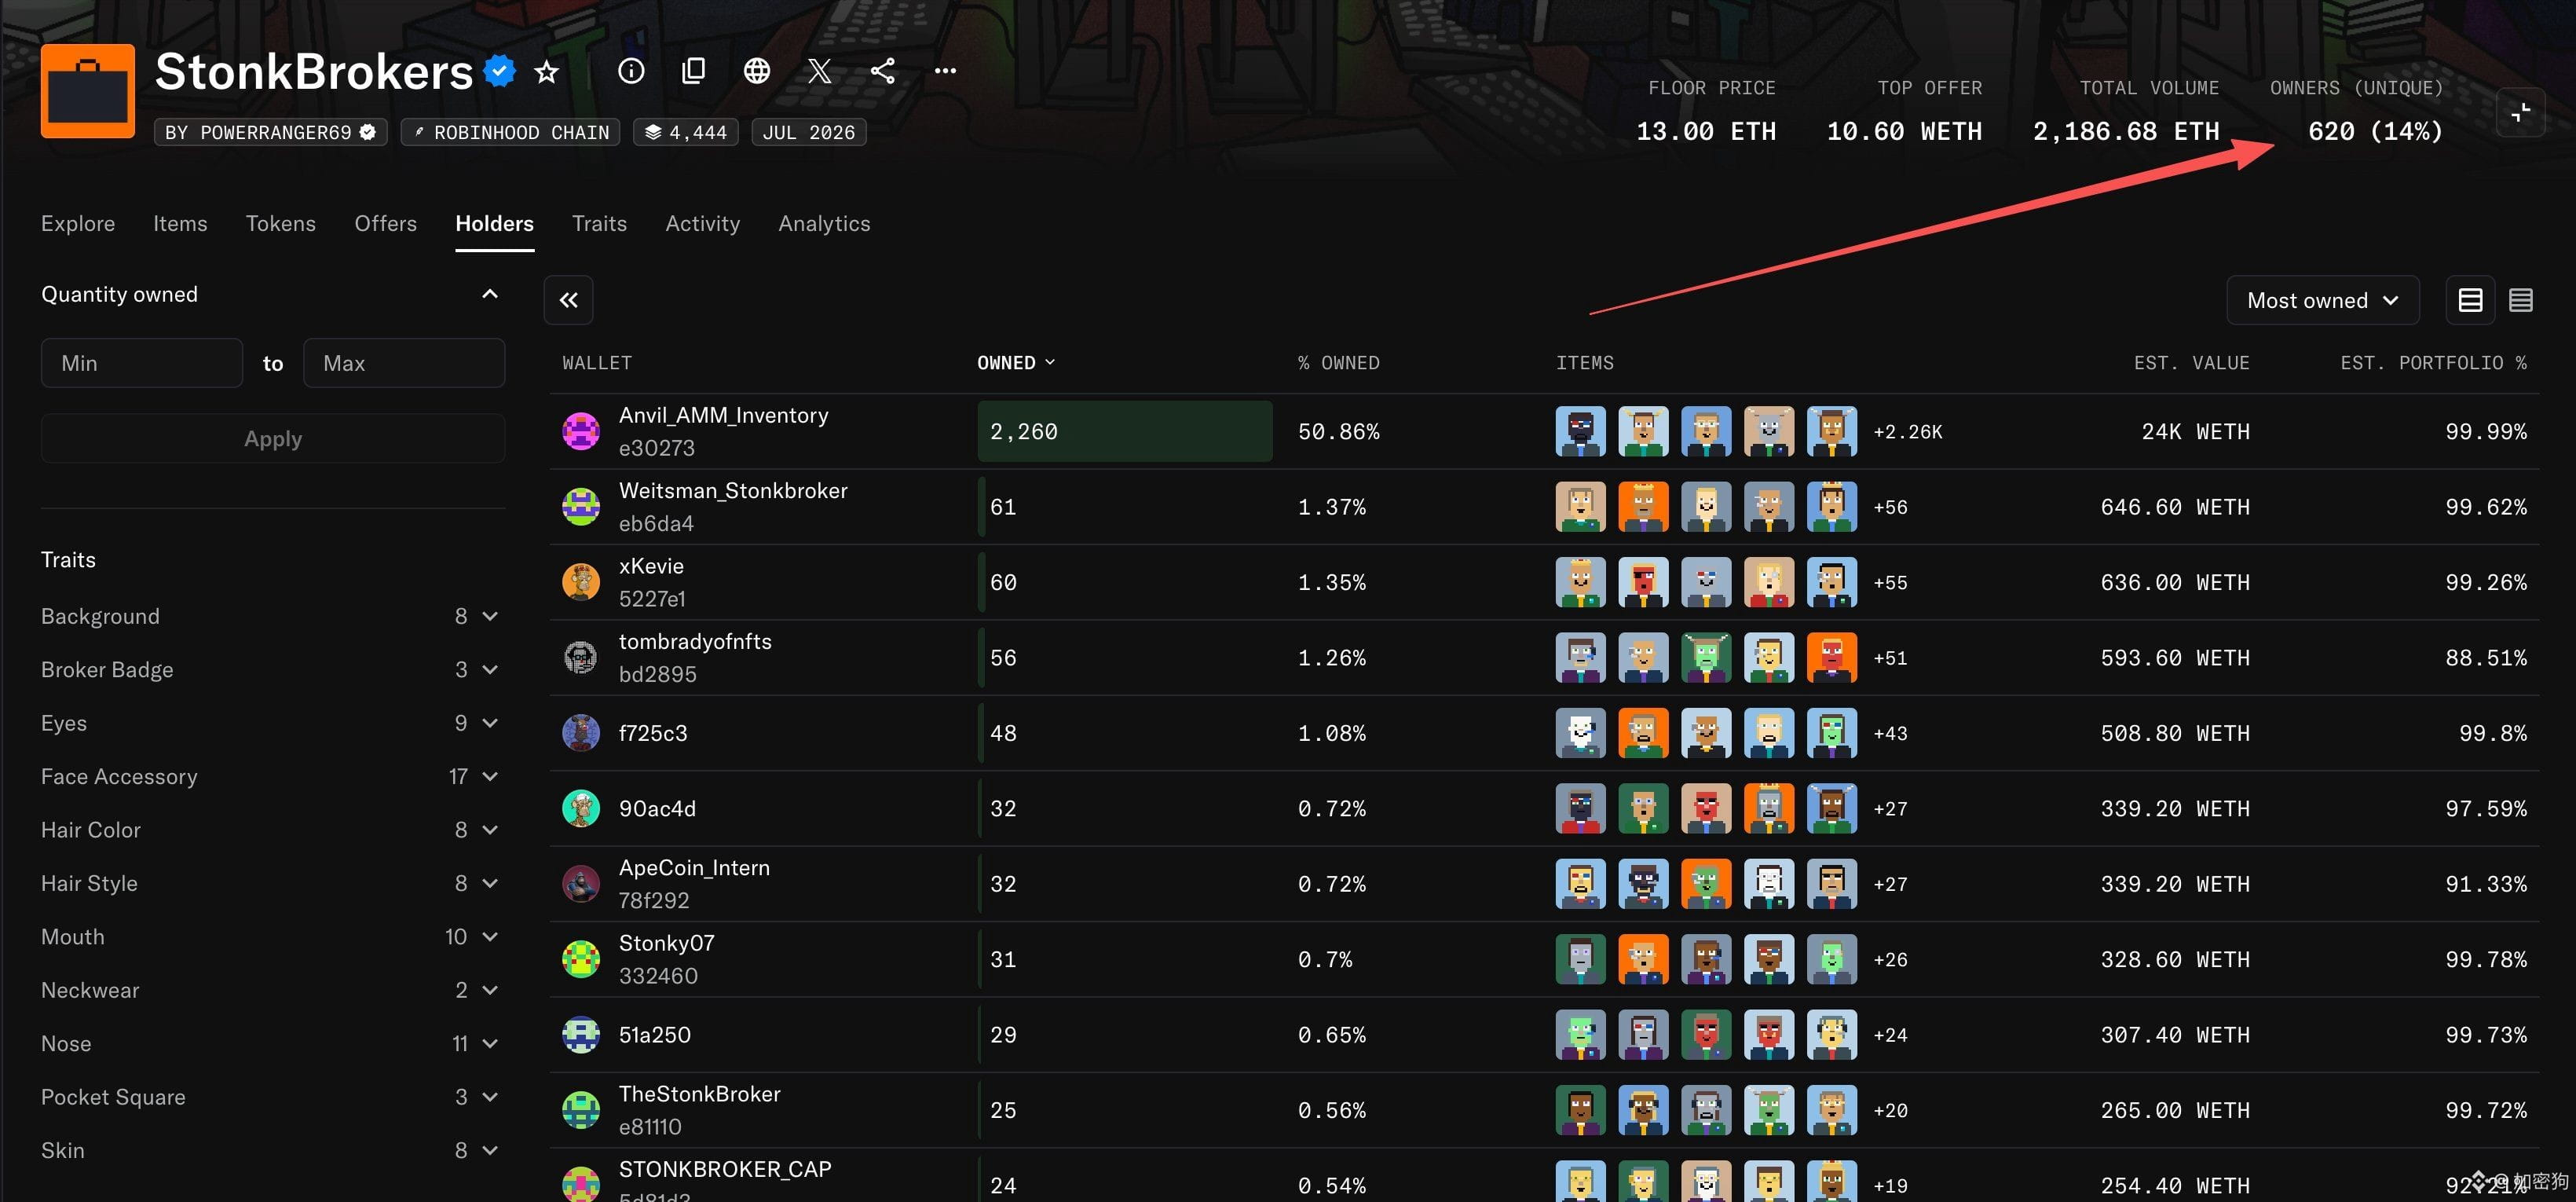Open the Most owned sort dropdown
2576x1202 pixels.
pyautogui.click(x=2322, y=300)
